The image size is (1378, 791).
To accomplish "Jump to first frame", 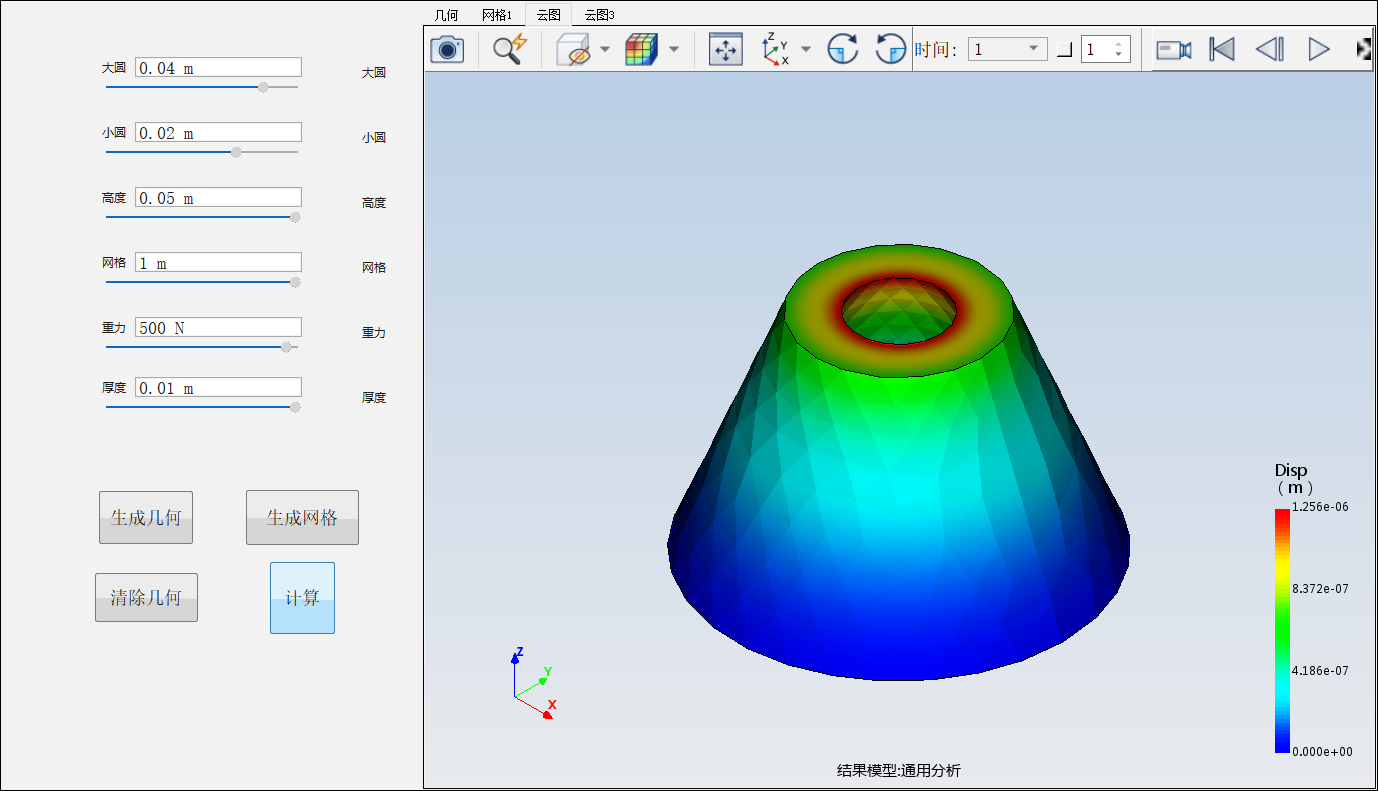I will click(1222, 49).
